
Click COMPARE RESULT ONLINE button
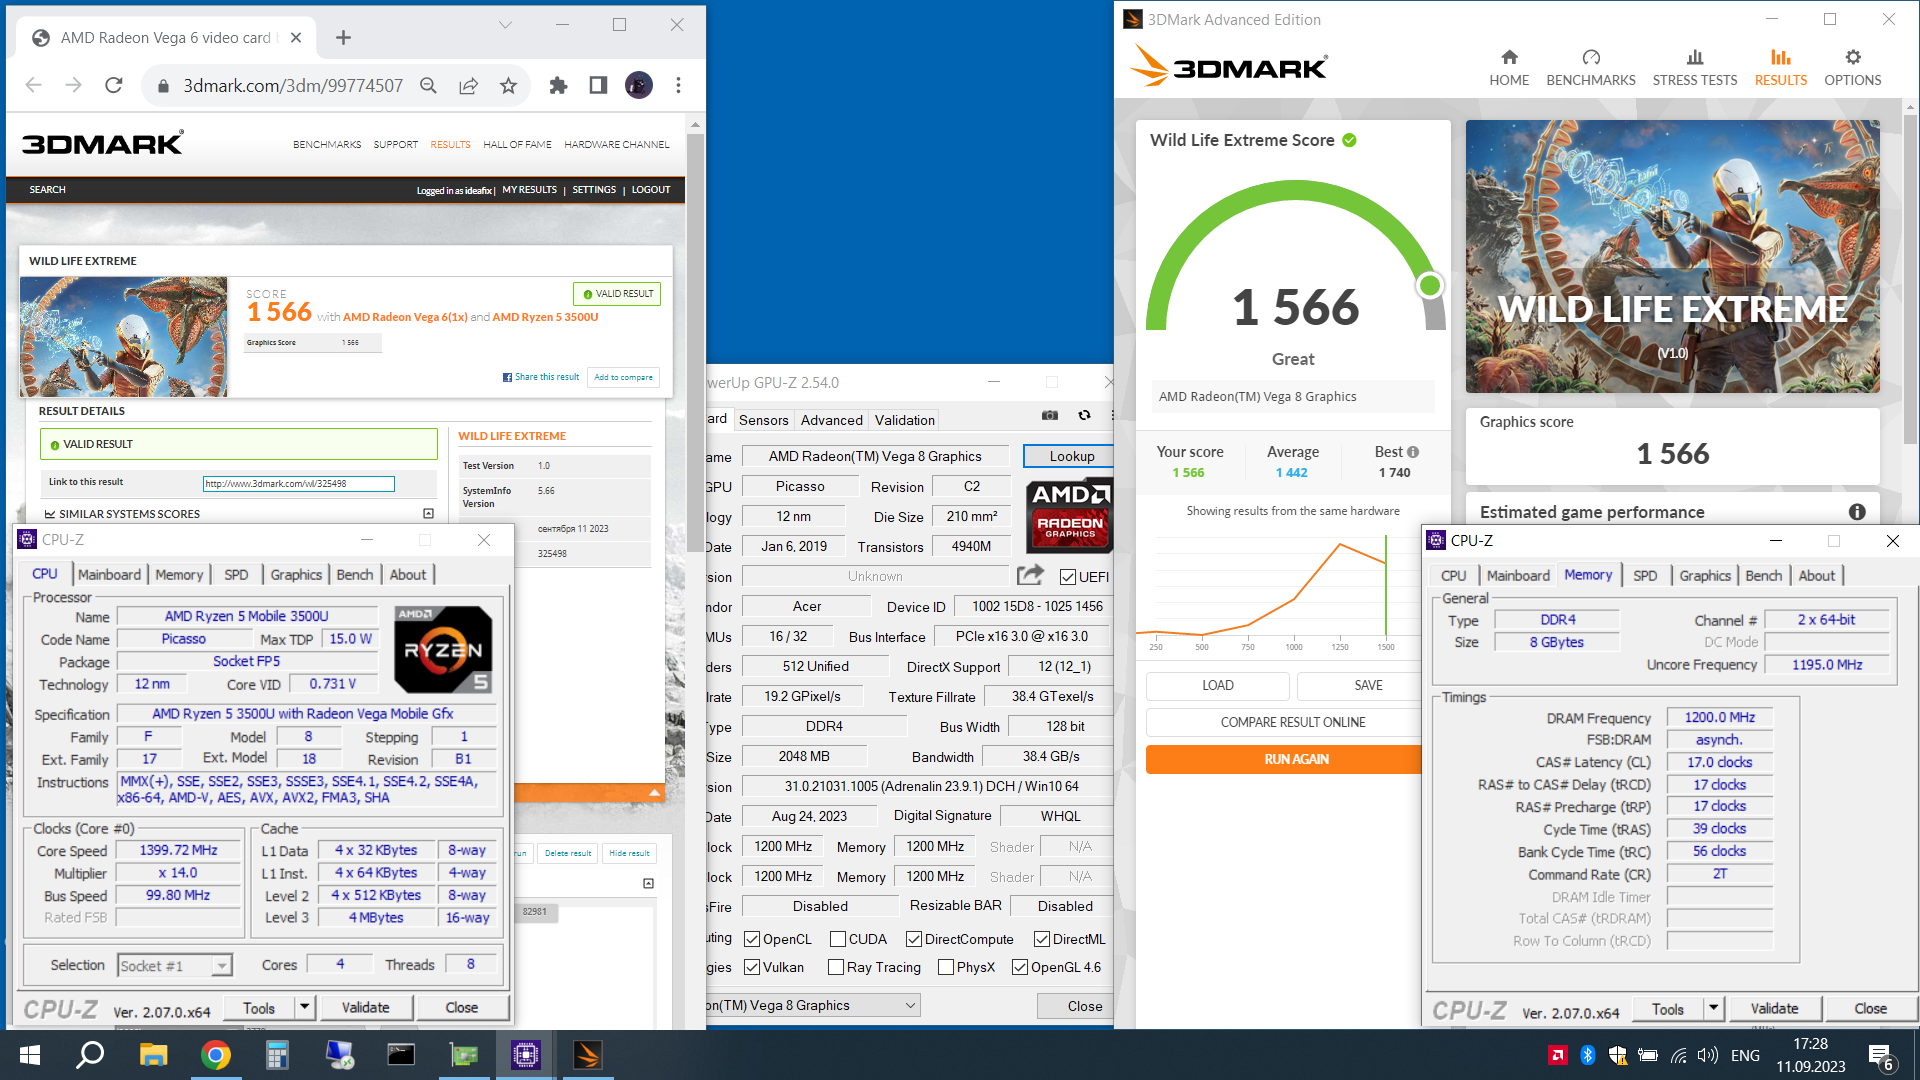(x=1292, y=722)
